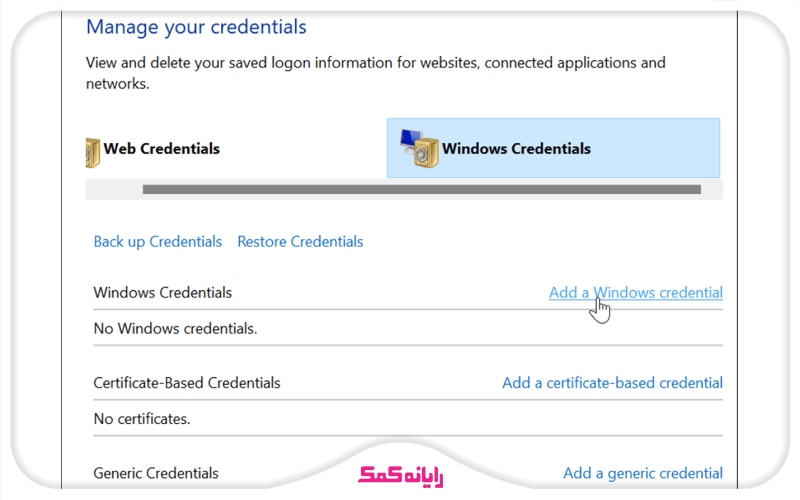The width and height of the screenshot is (800, 500).
Task: Choose Add a Windows credential
Action: (635, 293)
